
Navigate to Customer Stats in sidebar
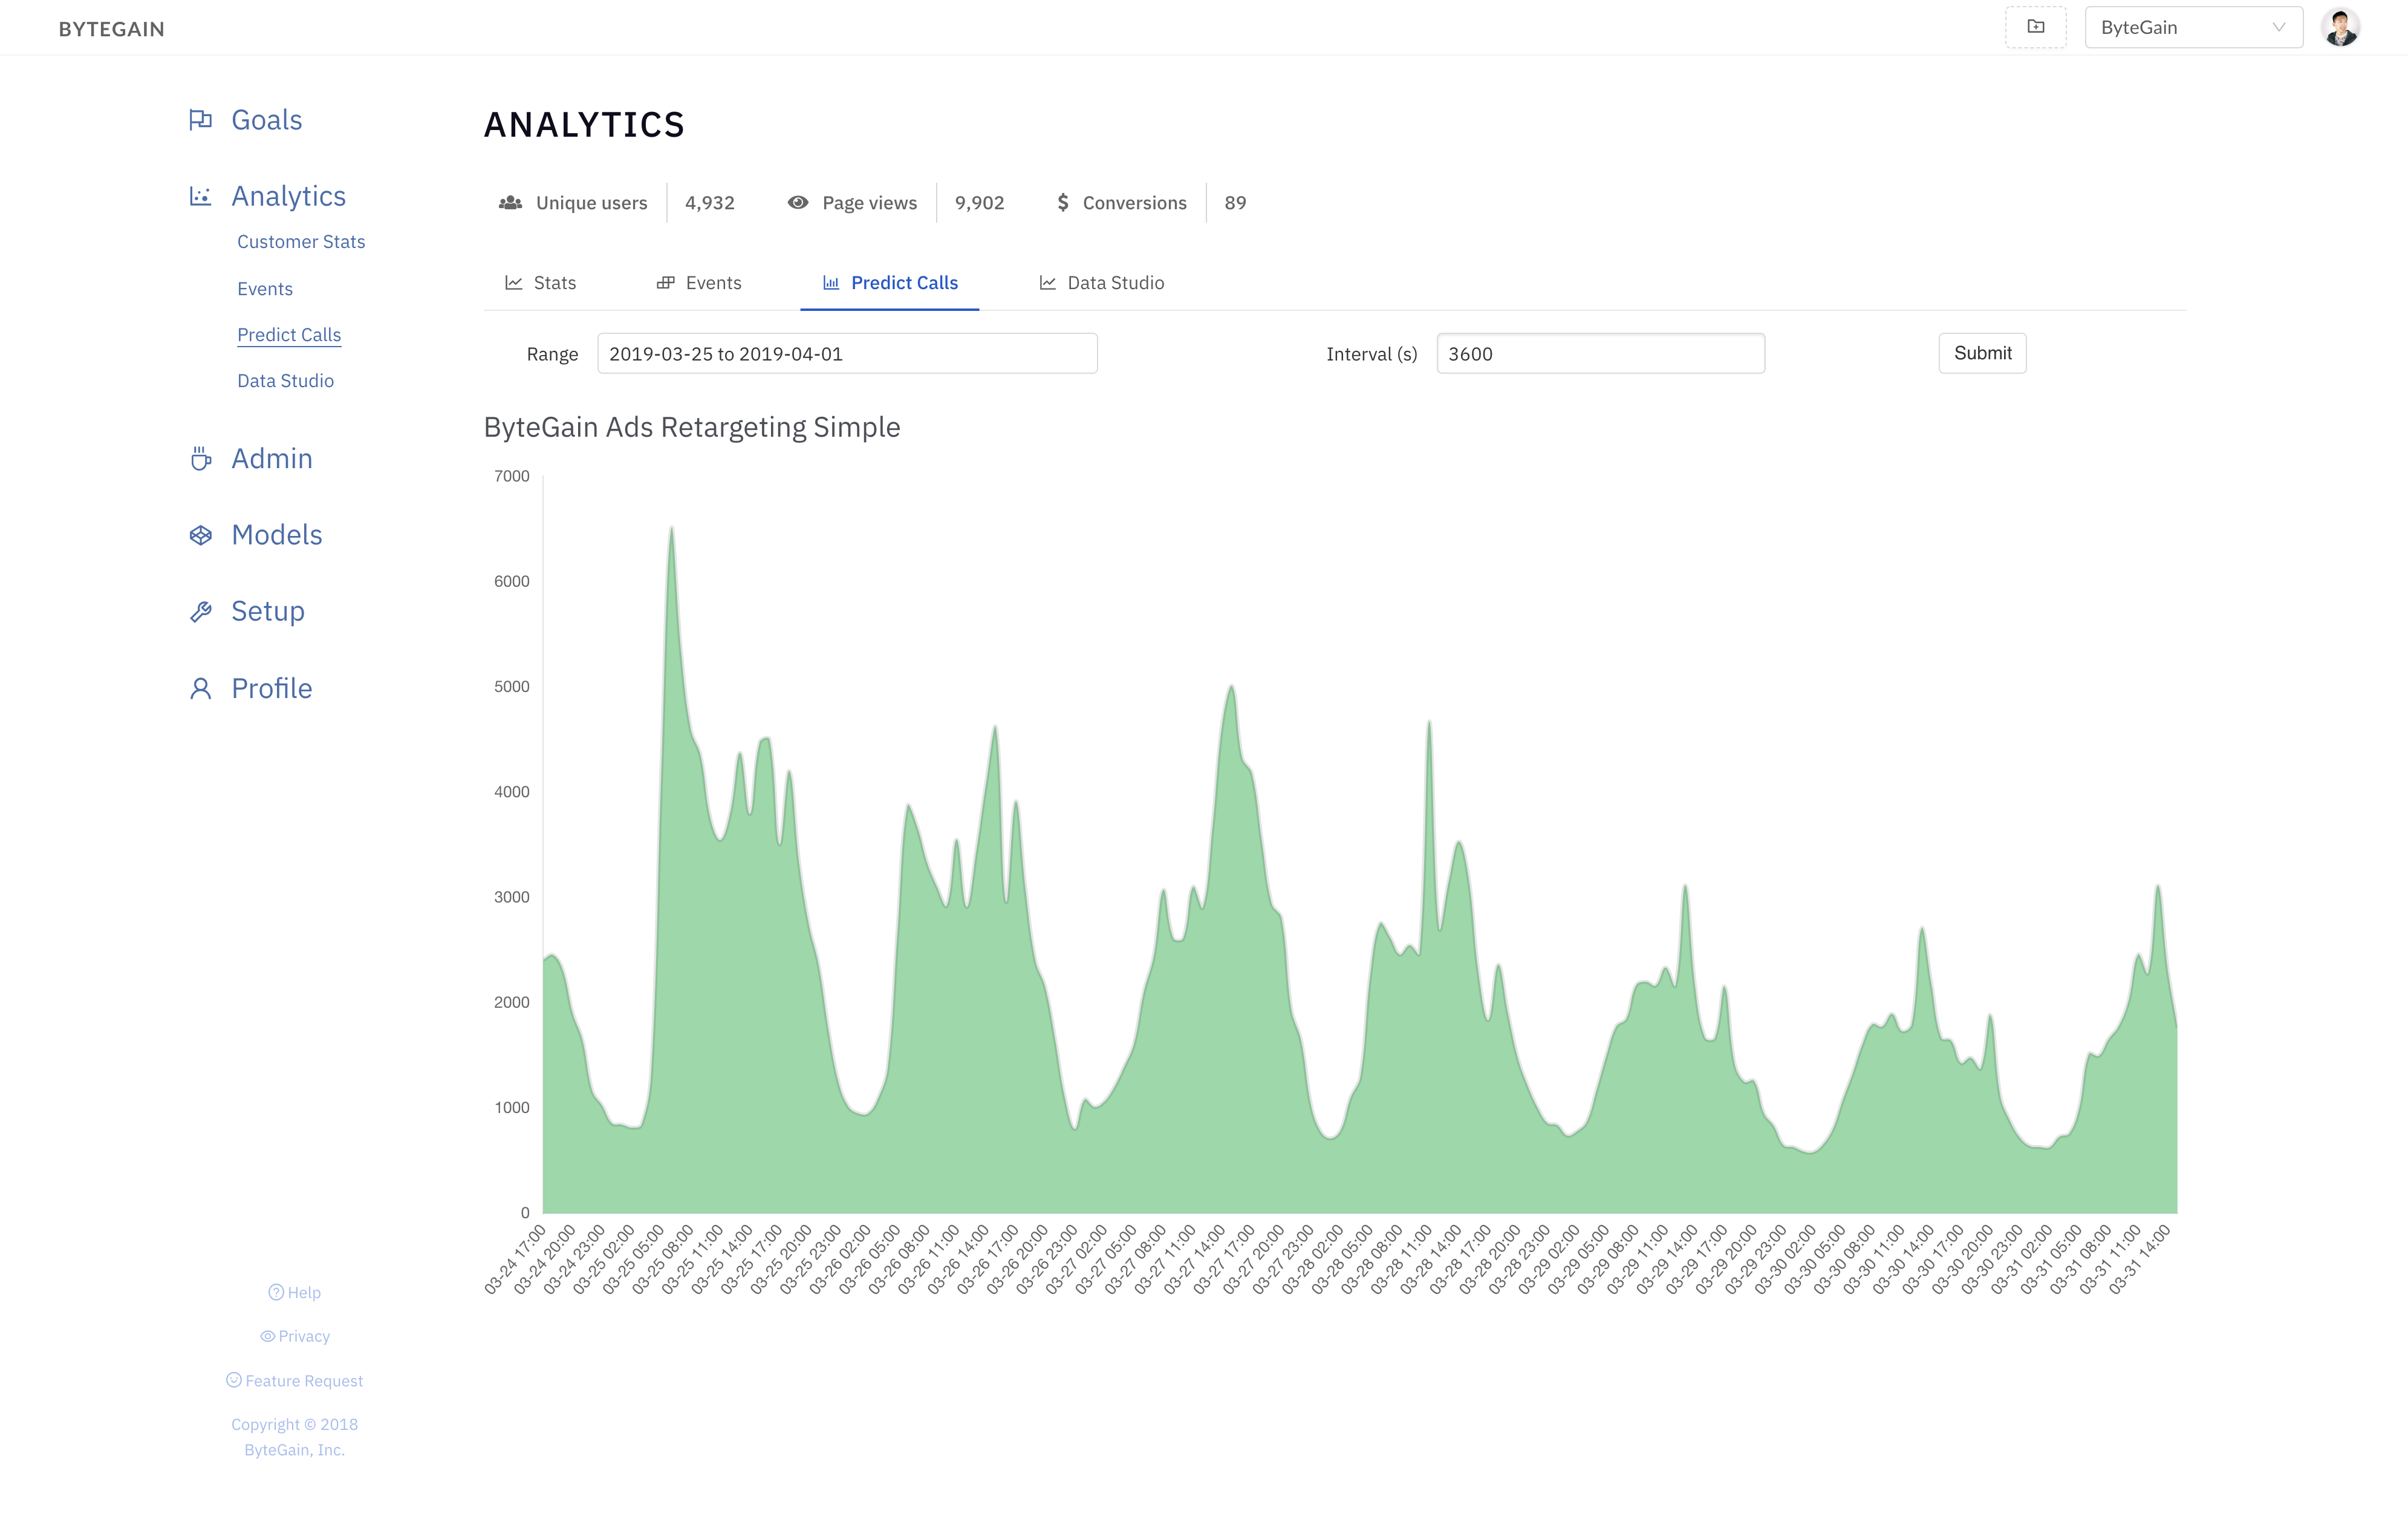coord(300,241)
